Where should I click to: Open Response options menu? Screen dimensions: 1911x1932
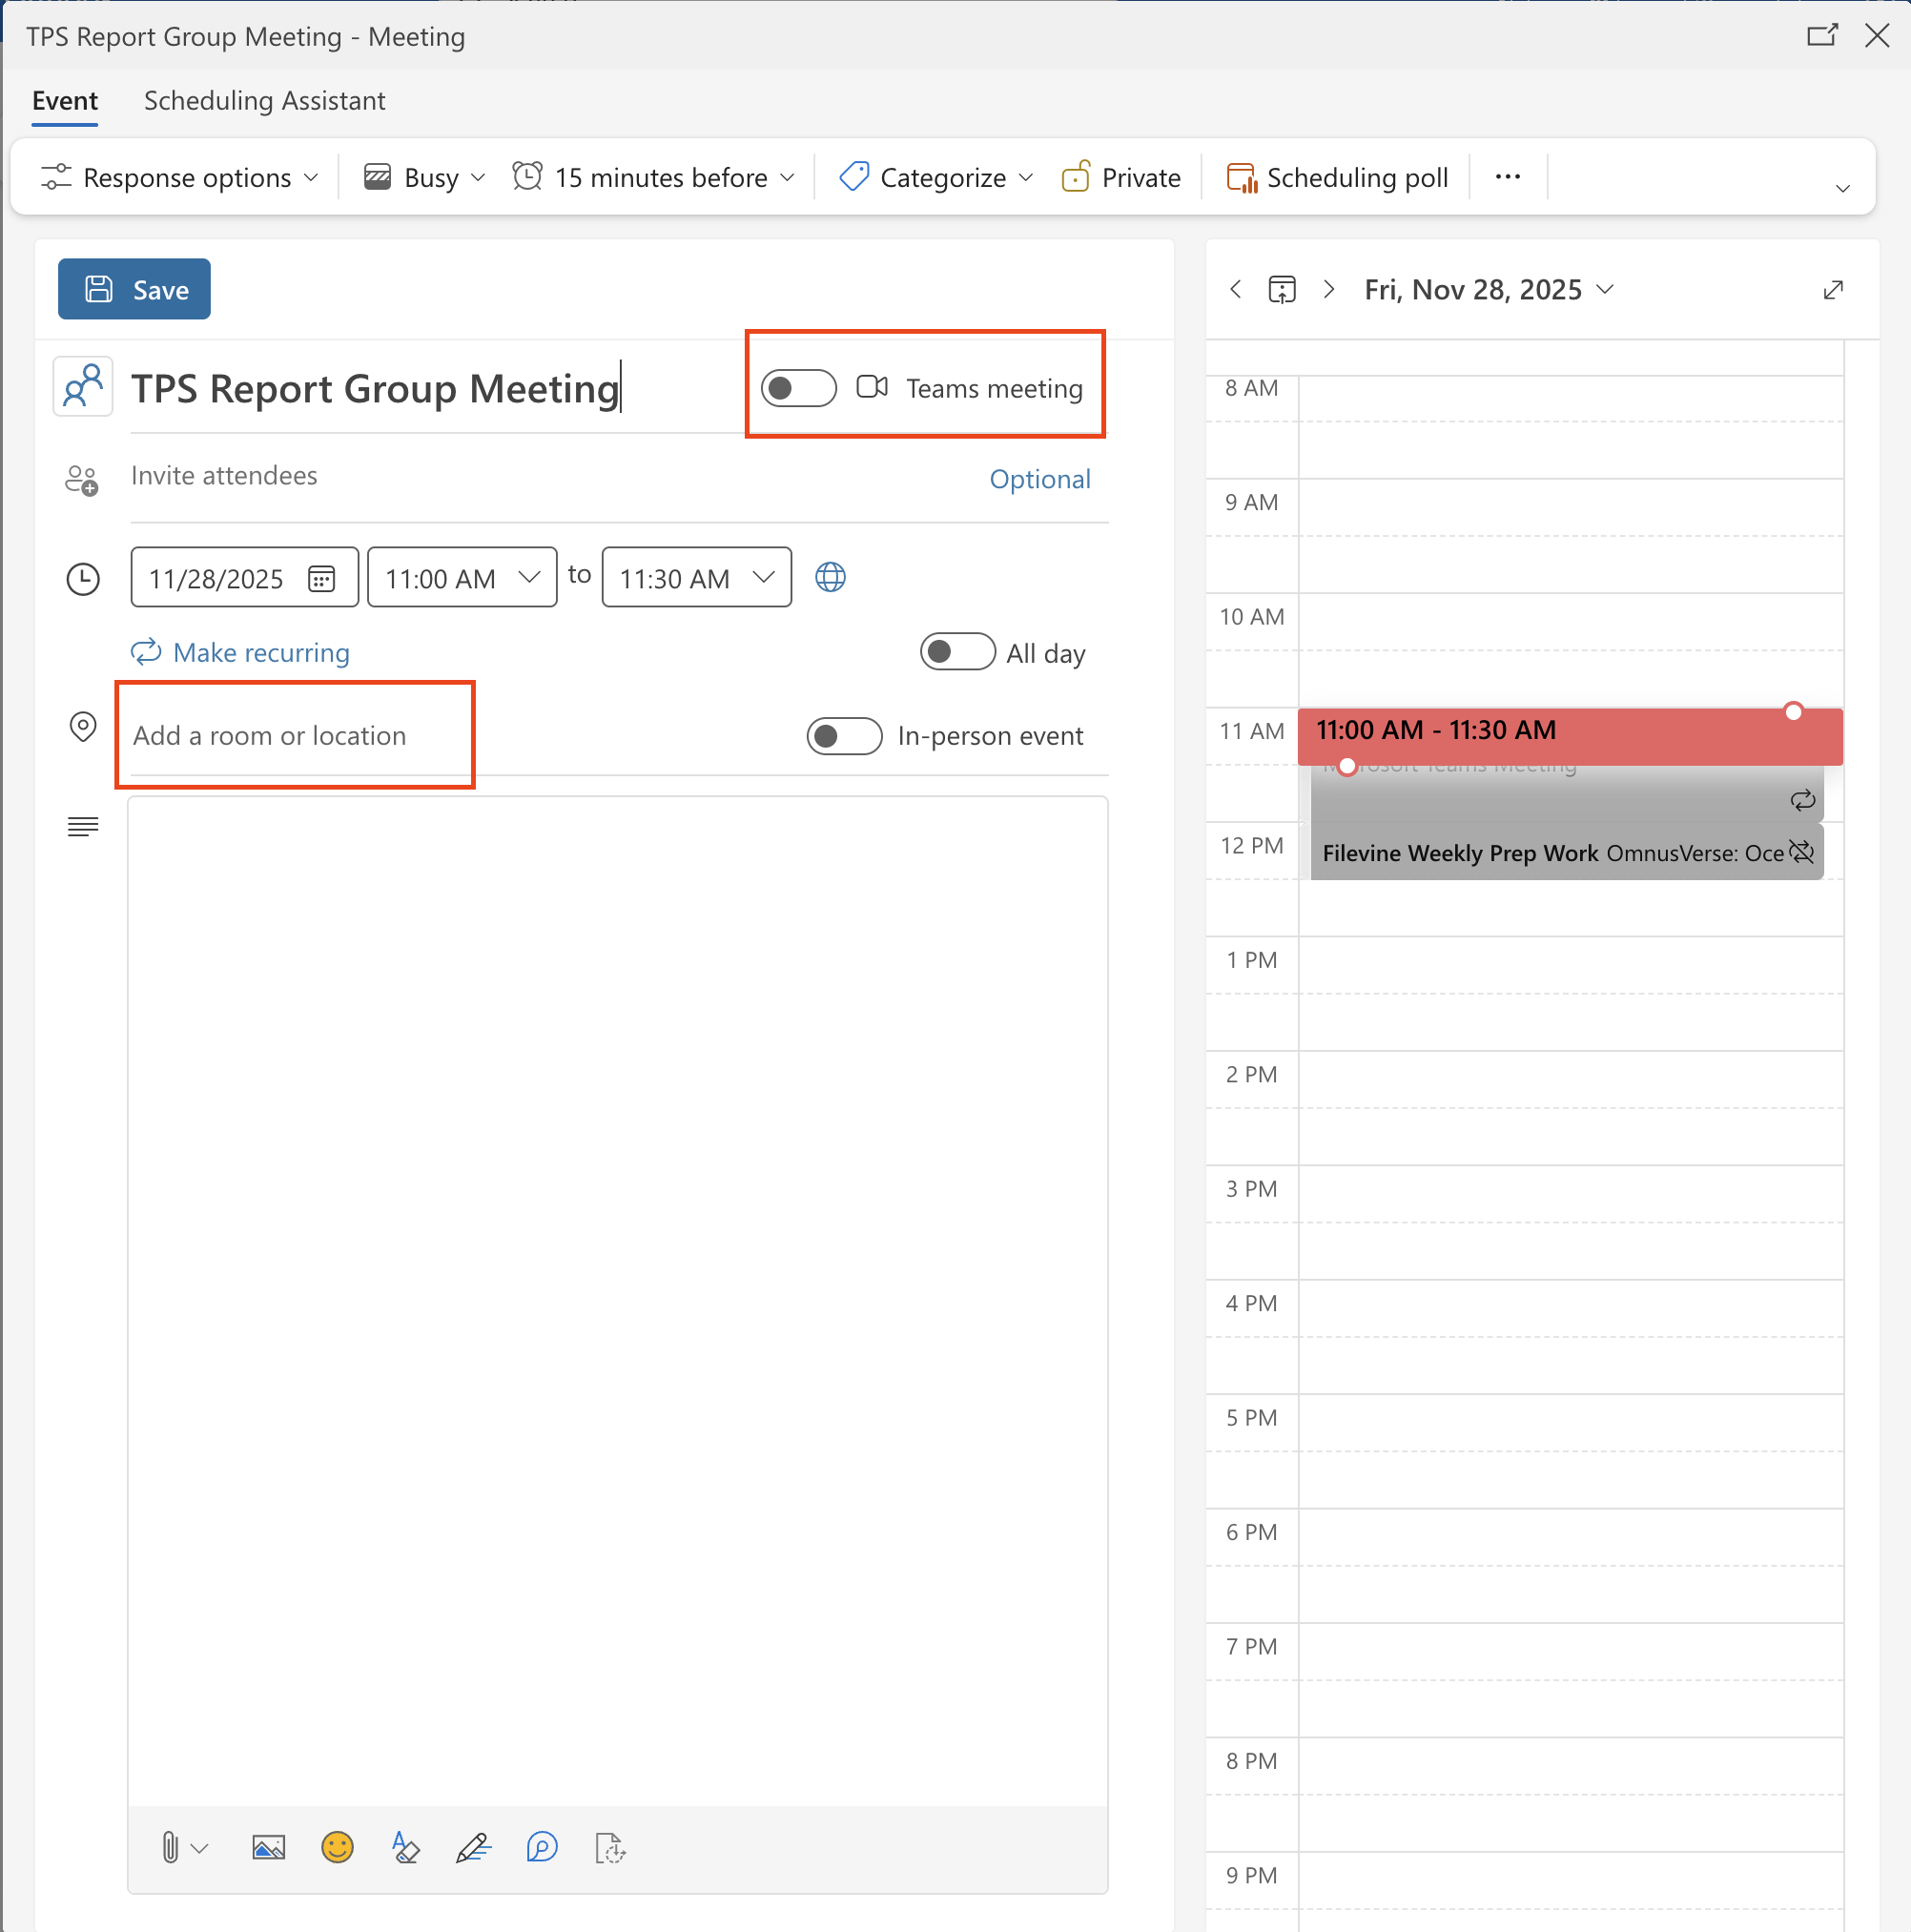point(180,177)
